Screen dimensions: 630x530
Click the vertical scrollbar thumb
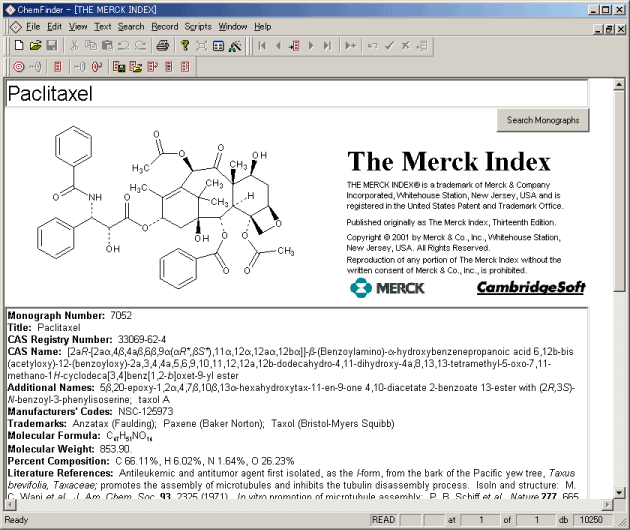click(x=619, y=192)
